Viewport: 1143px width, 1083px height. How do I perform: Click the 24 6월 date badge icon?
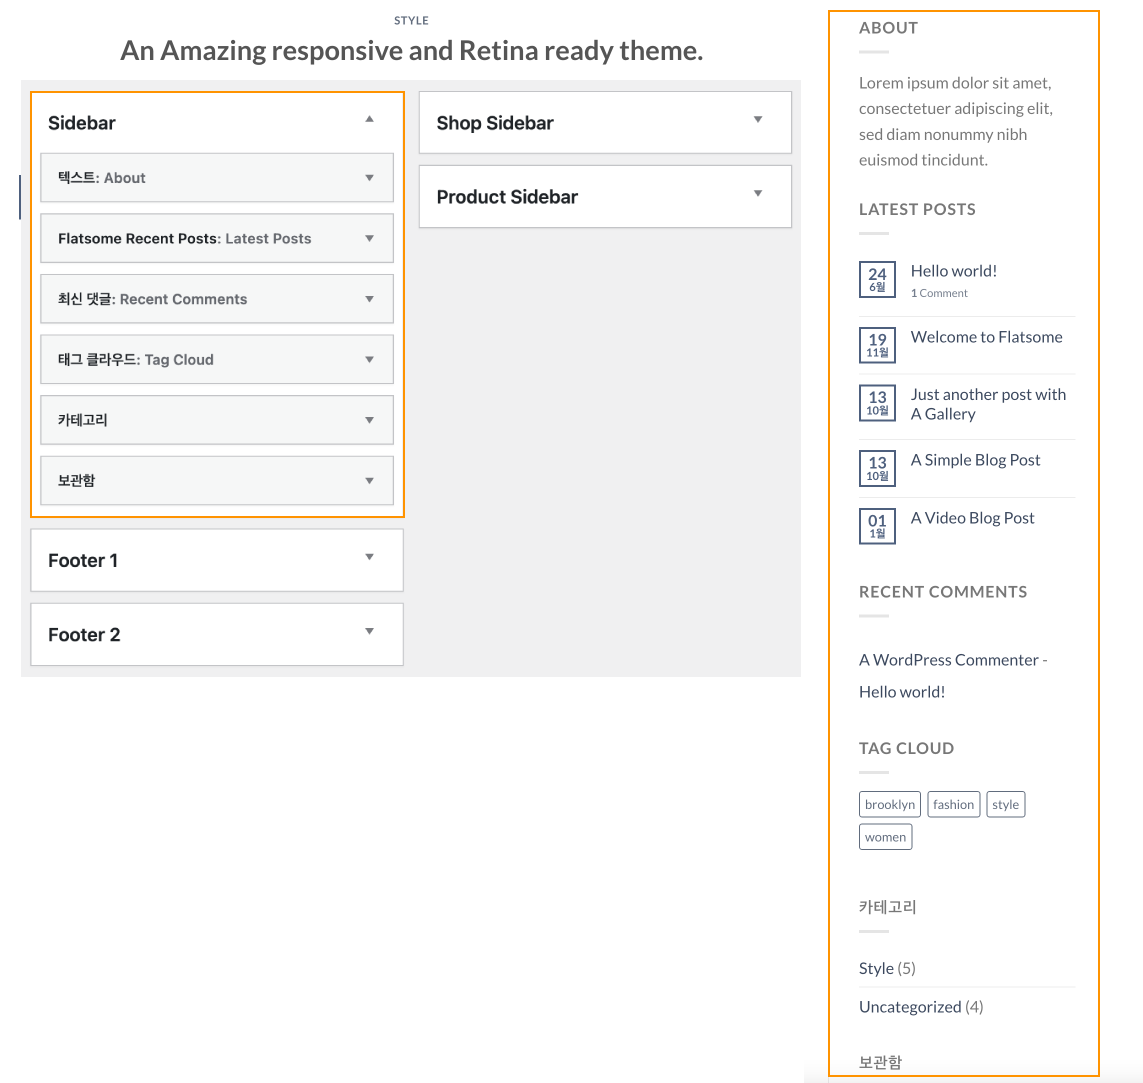click(877, 279)
